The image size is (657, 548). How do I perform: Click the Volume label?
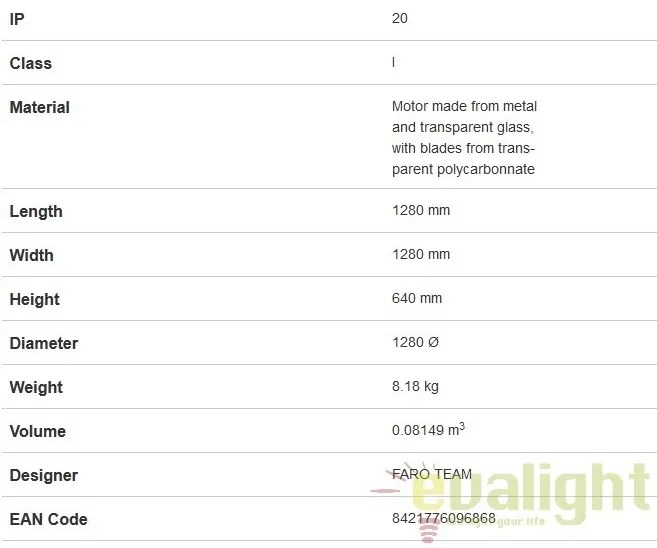(37, 431)
